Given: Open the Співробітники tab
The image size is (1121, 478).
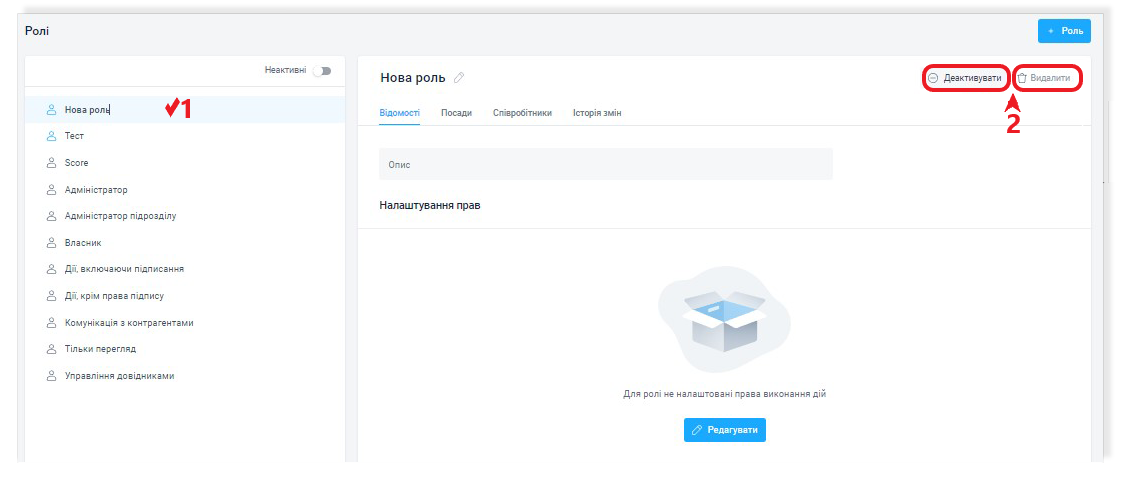Looking at the screenshot, I should tap(522, 113).
